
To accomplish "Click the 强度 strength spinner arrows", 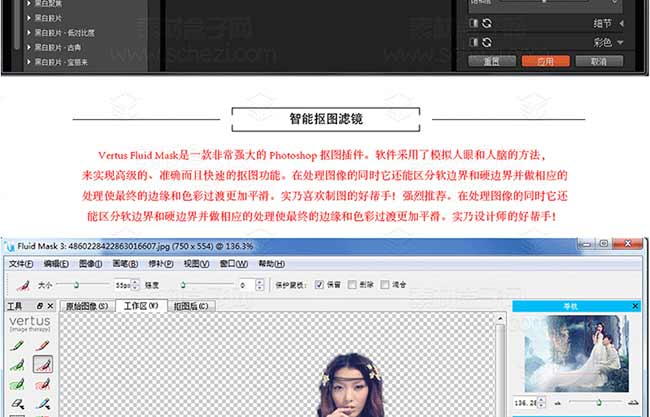I will tap(260, 285).
